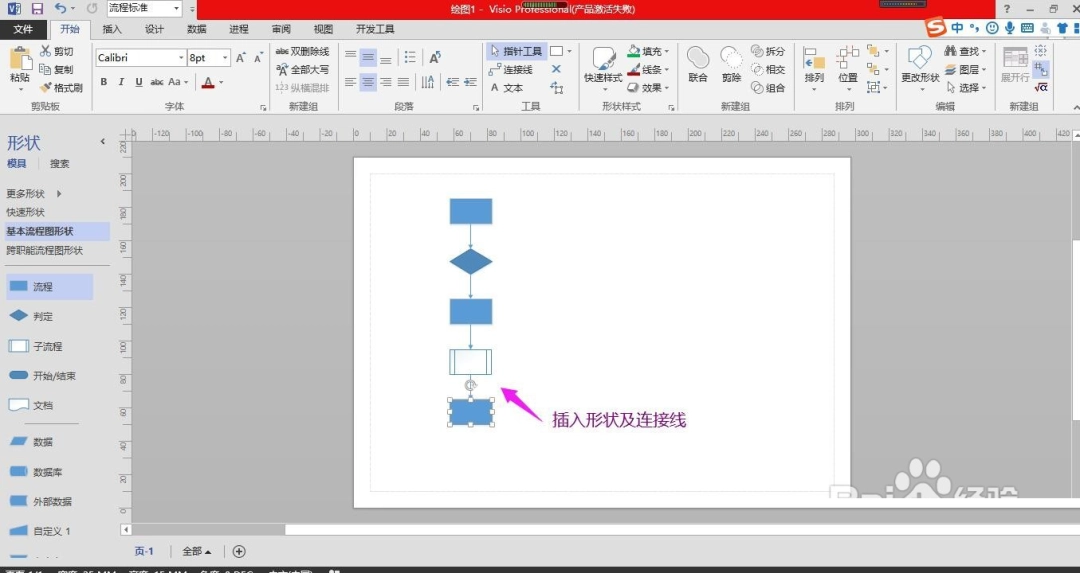The width and height of the screenshot is (1080, 573).
Task: Open the font name Calibri dropdown
Action: point(181,58)
